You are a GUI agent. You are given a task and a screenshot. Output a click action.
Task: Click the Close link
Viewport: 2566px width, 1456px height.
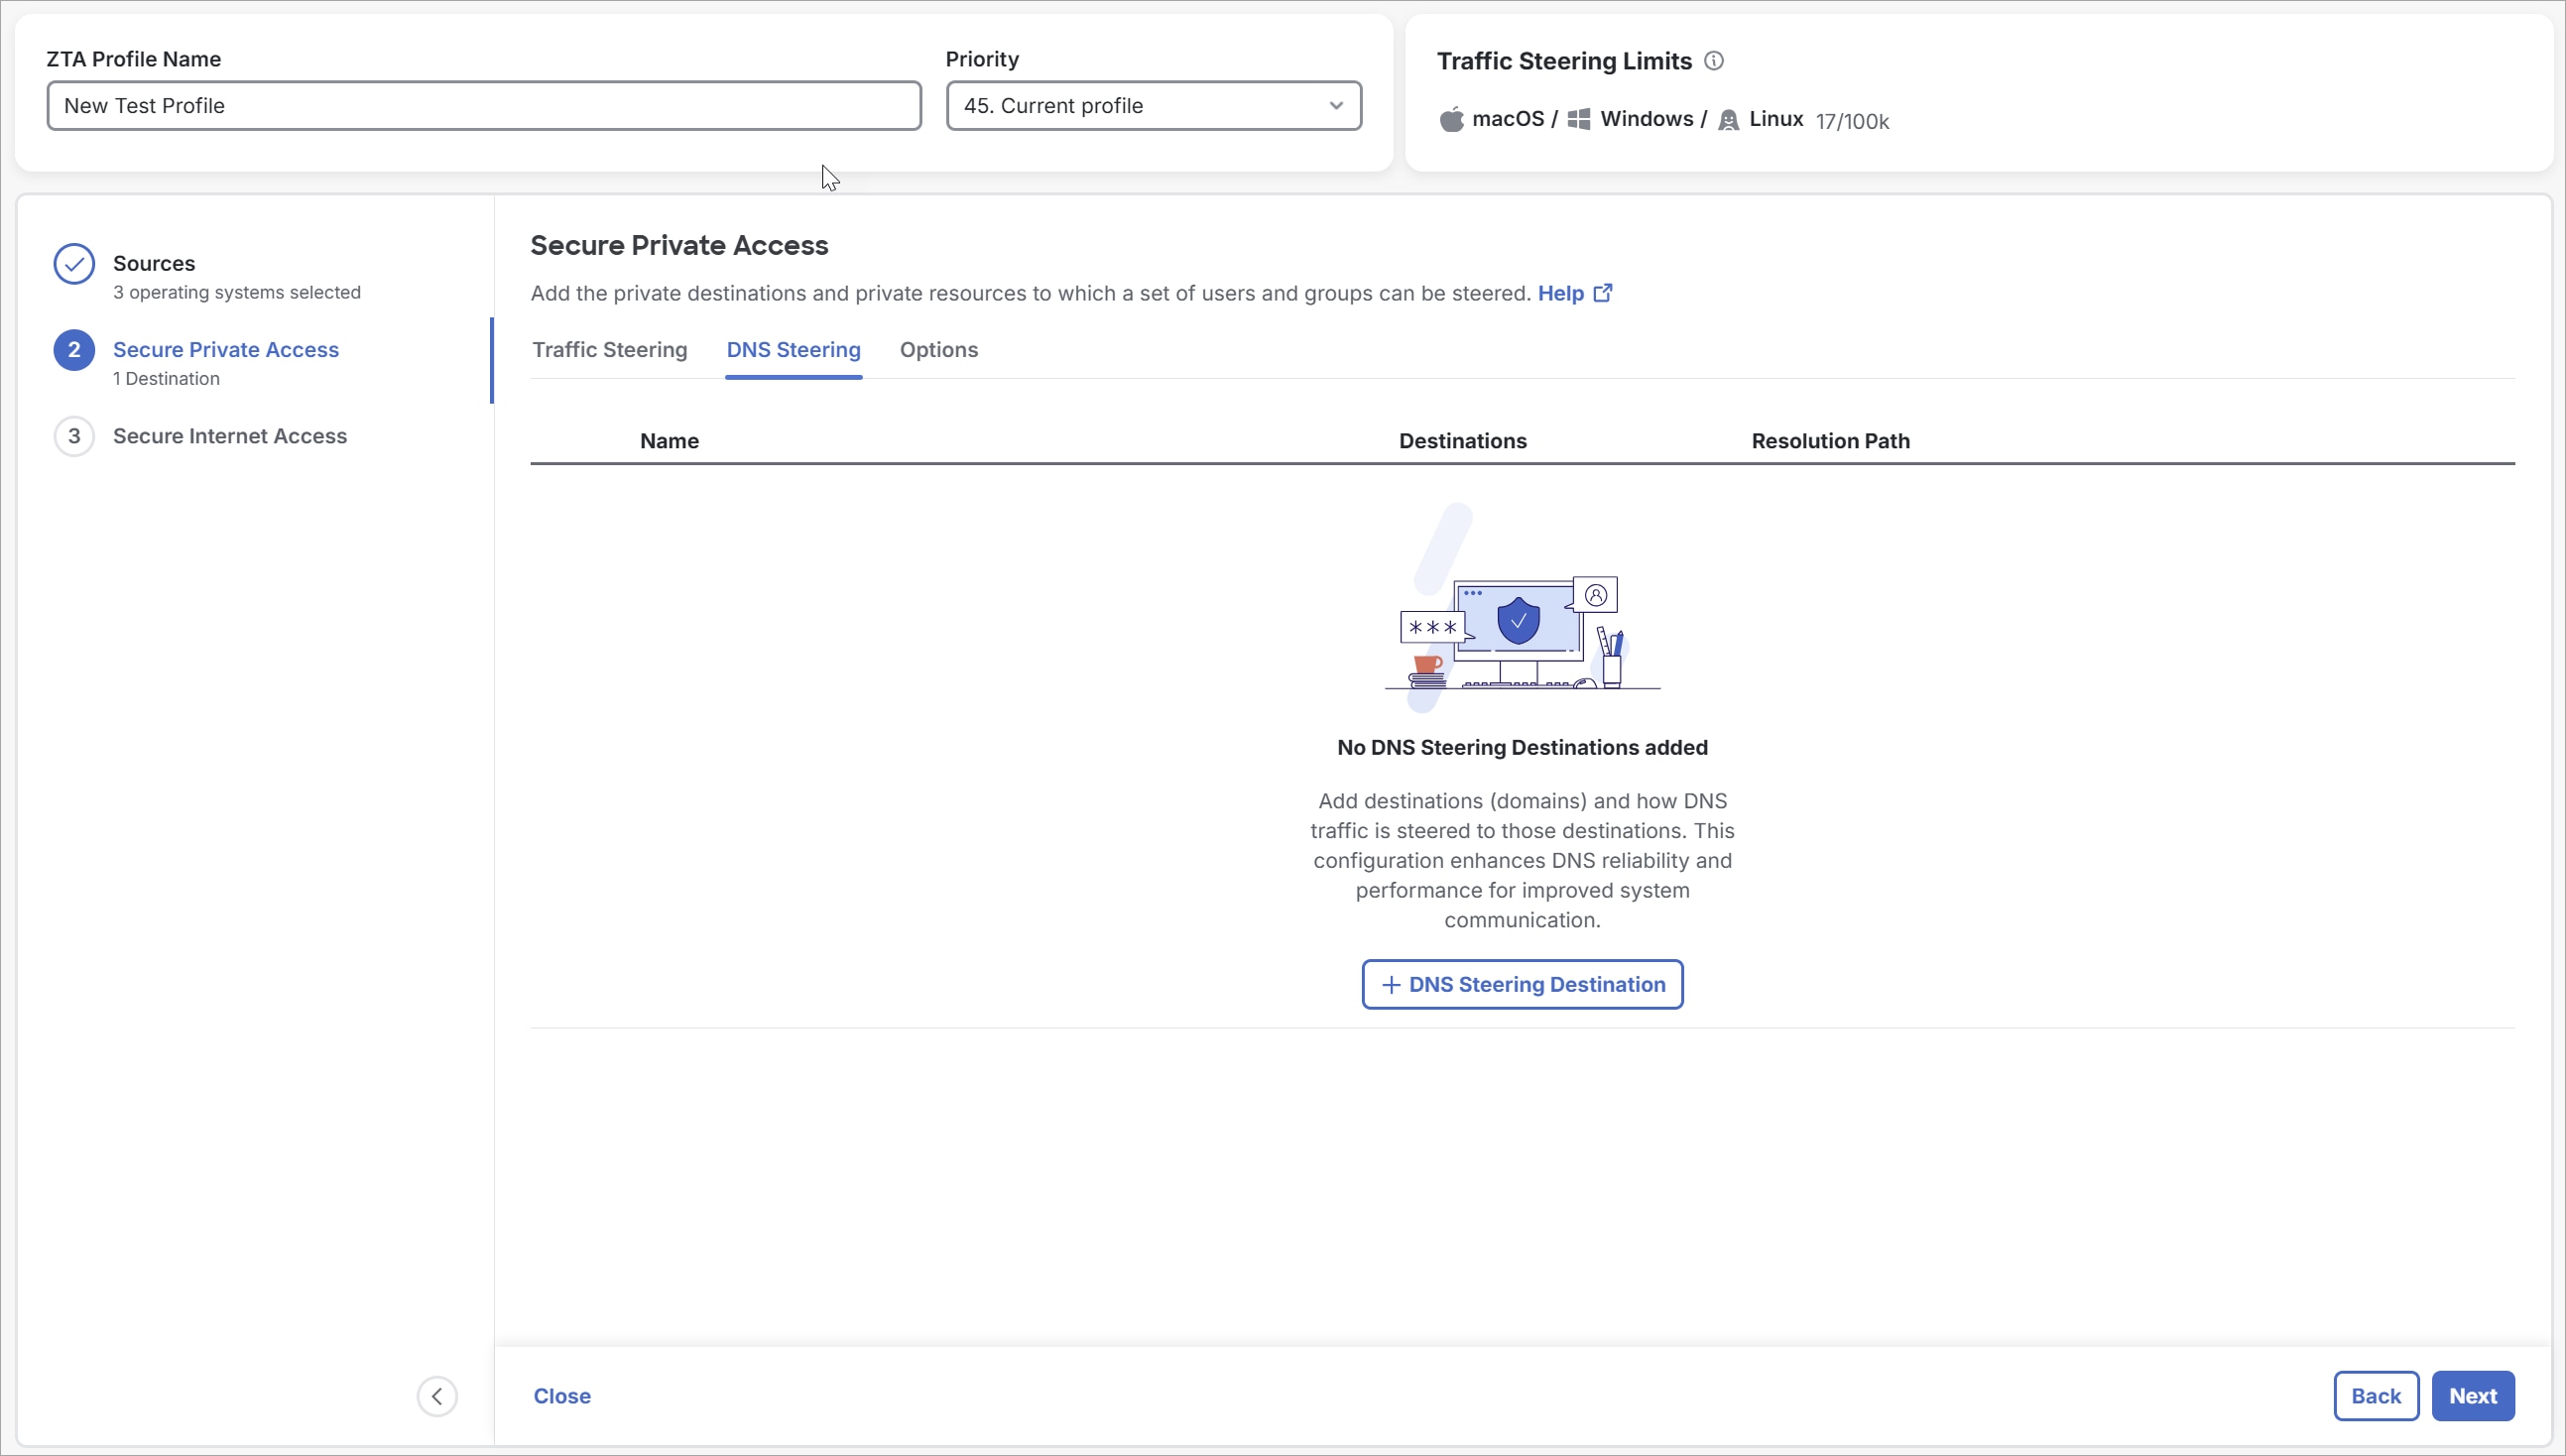click(562, 1396)
